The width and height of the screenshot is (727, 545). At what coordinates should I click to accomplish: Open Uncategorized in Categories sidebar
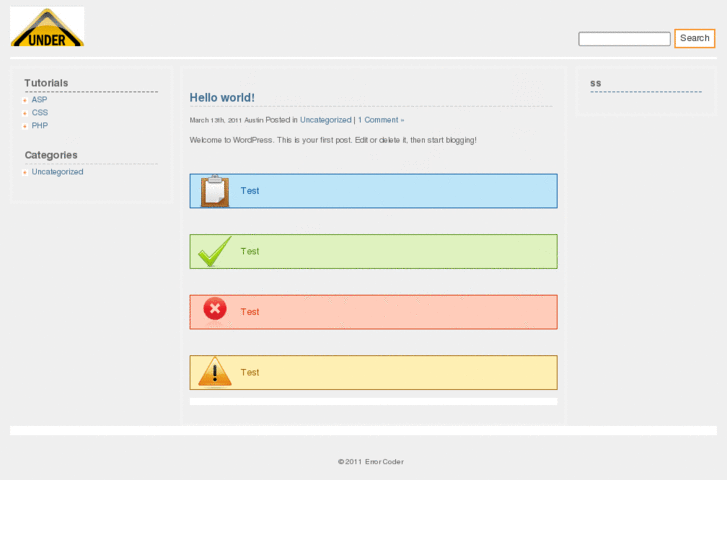tap(57, 172)
